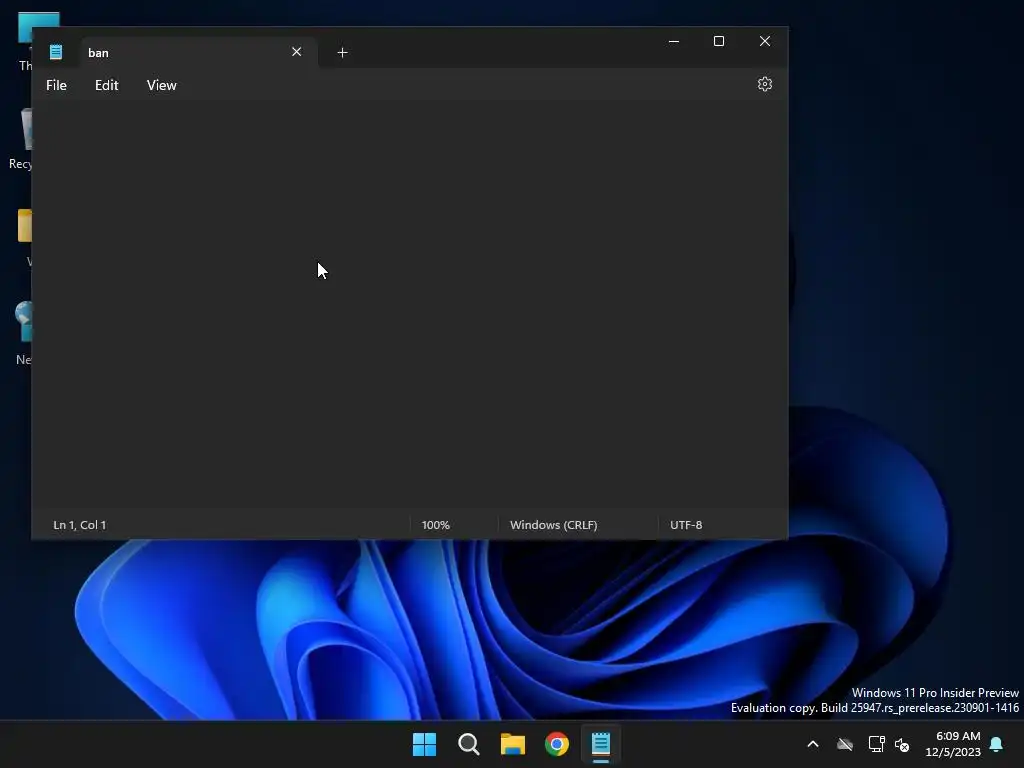Click in the Notepad text editing area

click(409, 304)
